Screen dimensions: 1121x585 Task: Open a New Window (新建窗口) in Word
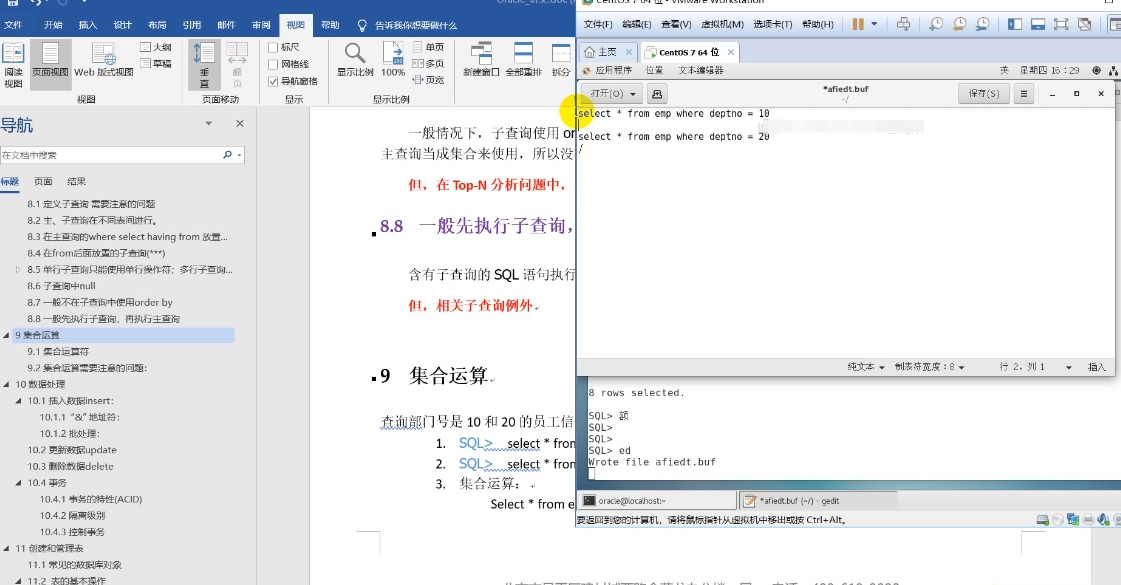point(481,60)
